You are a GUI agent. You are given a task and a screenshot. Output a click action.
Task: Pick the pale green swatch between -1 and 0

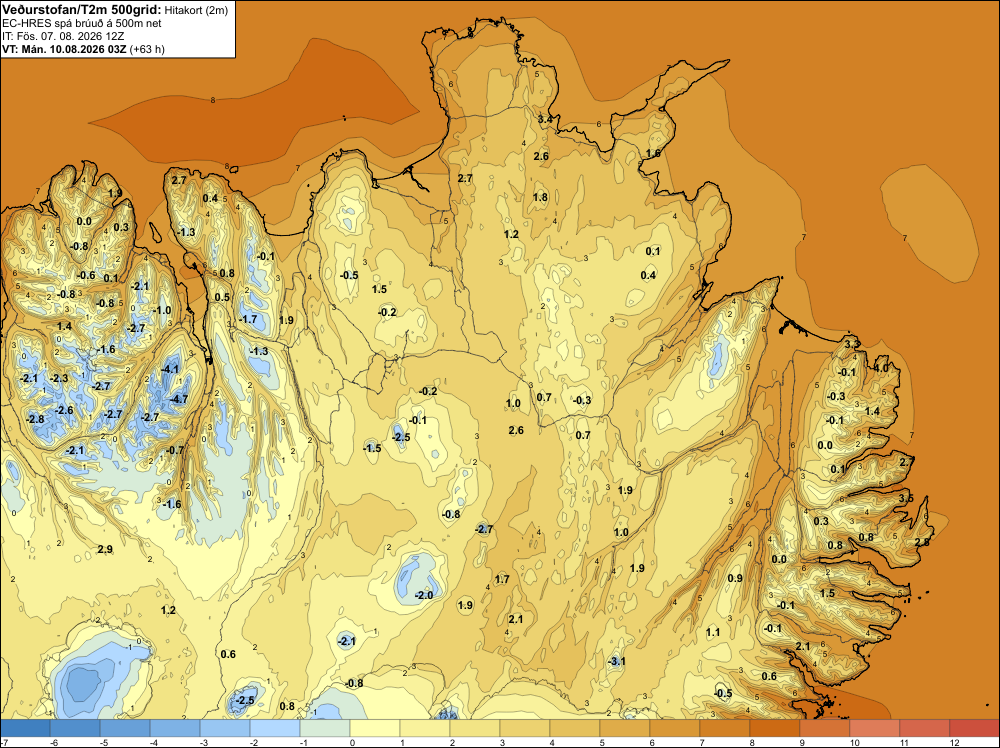325,728
